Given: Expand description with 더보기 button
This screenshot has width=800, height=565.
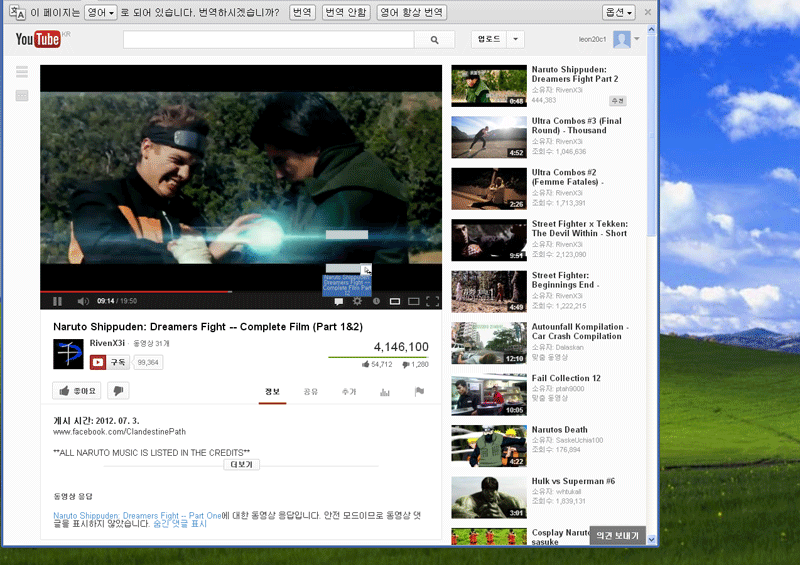Looking at the screenshot, I should [241, 464].
